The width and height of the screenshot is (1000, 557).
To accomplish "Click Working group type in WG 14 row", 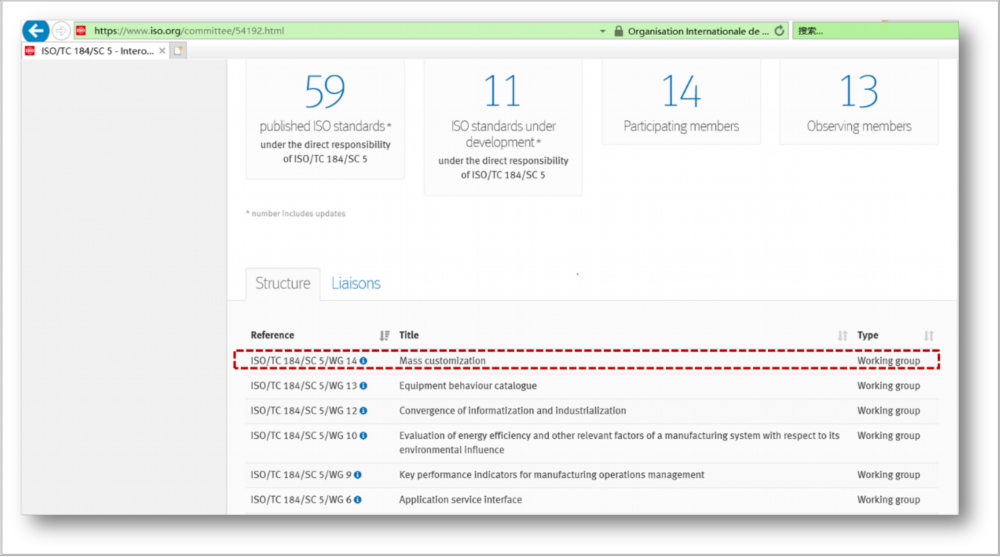I will click(x=888, y=361).
